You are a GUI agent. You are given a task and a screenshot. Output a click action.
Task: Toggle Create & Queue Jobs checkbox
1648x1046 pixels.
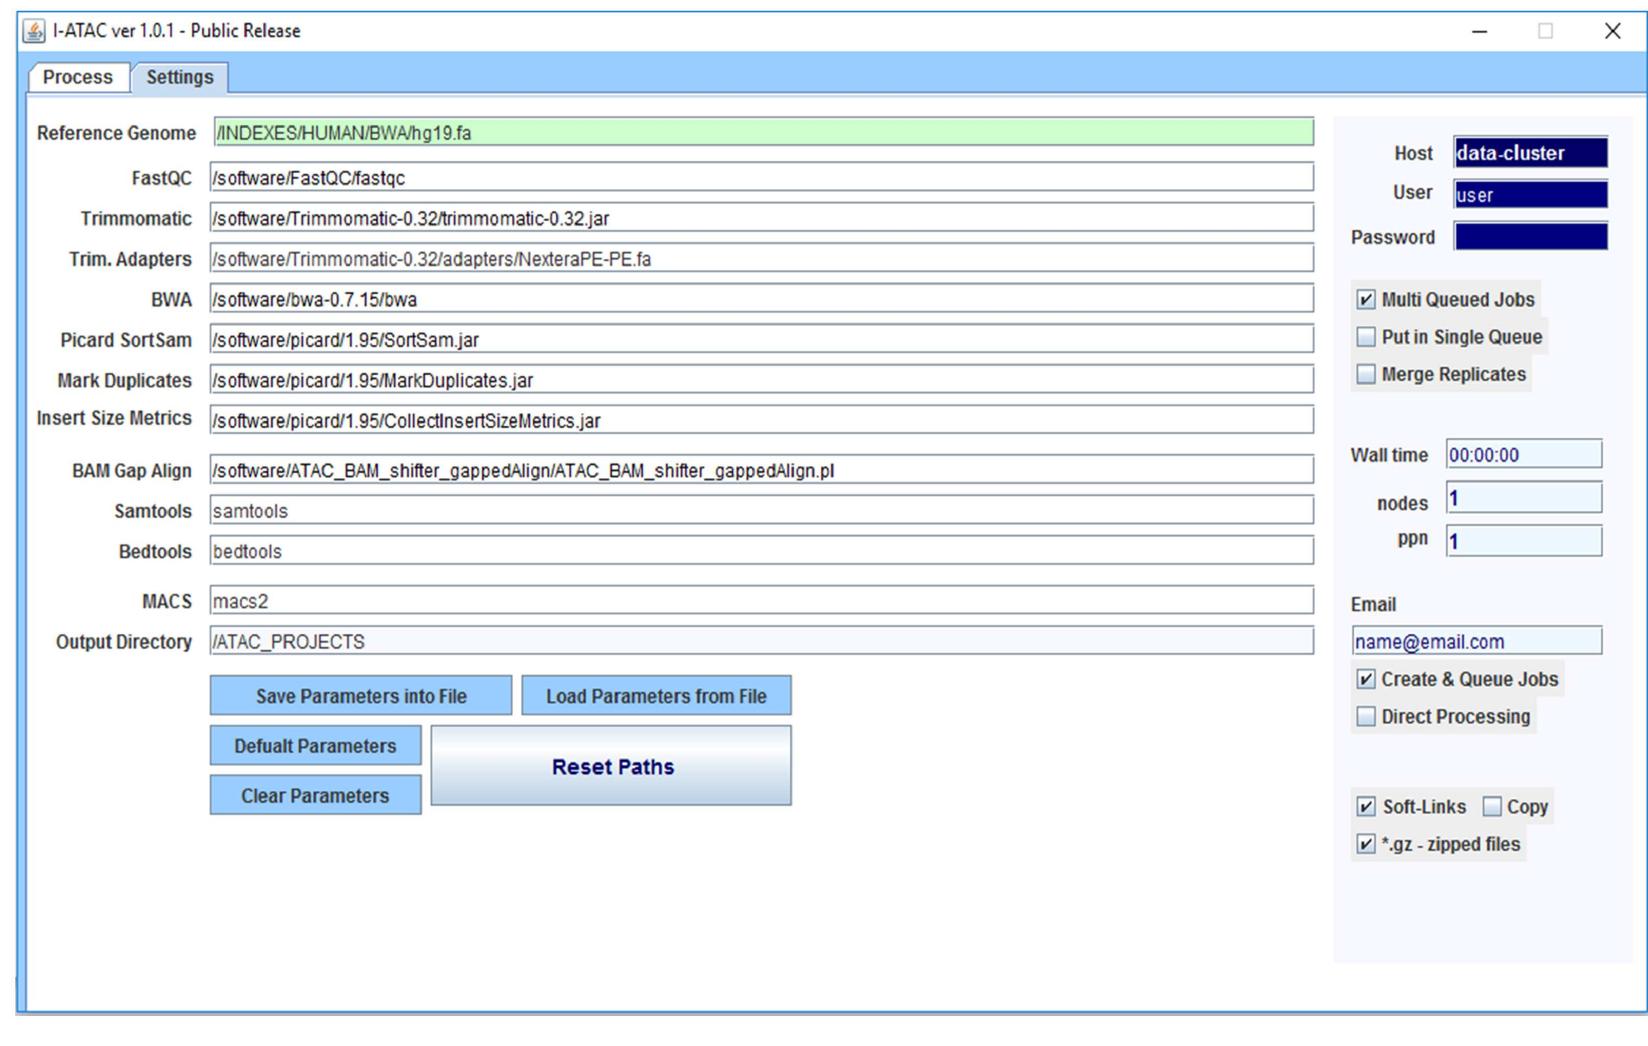coord(1366,679)
